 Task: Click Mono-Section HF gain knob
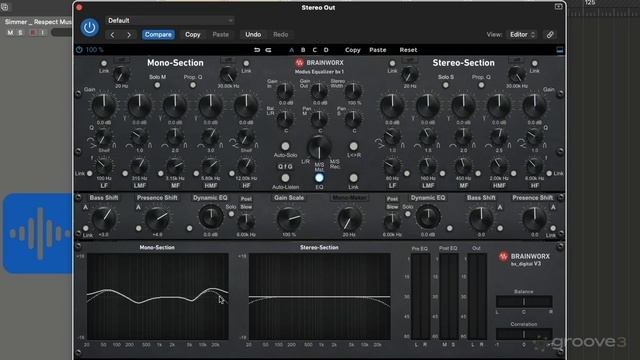click(246, 106)
